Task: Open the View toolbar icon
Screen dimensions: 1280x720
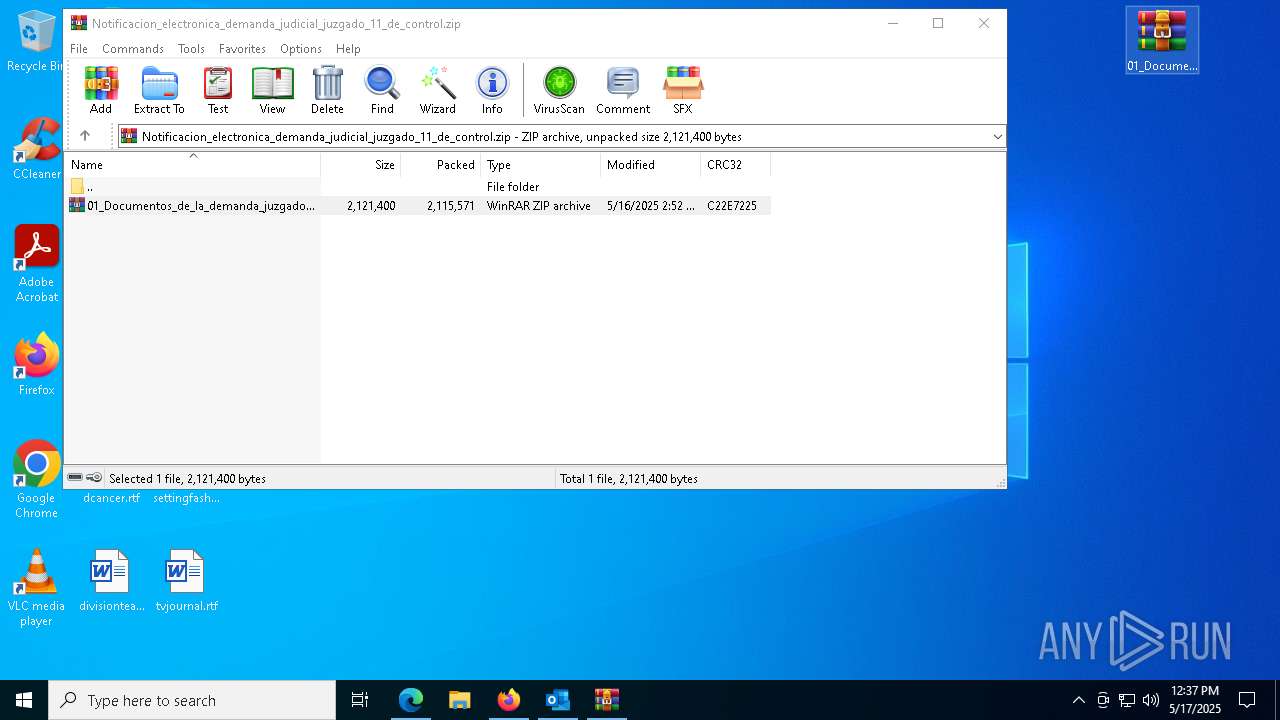Action: pos(272,91)
